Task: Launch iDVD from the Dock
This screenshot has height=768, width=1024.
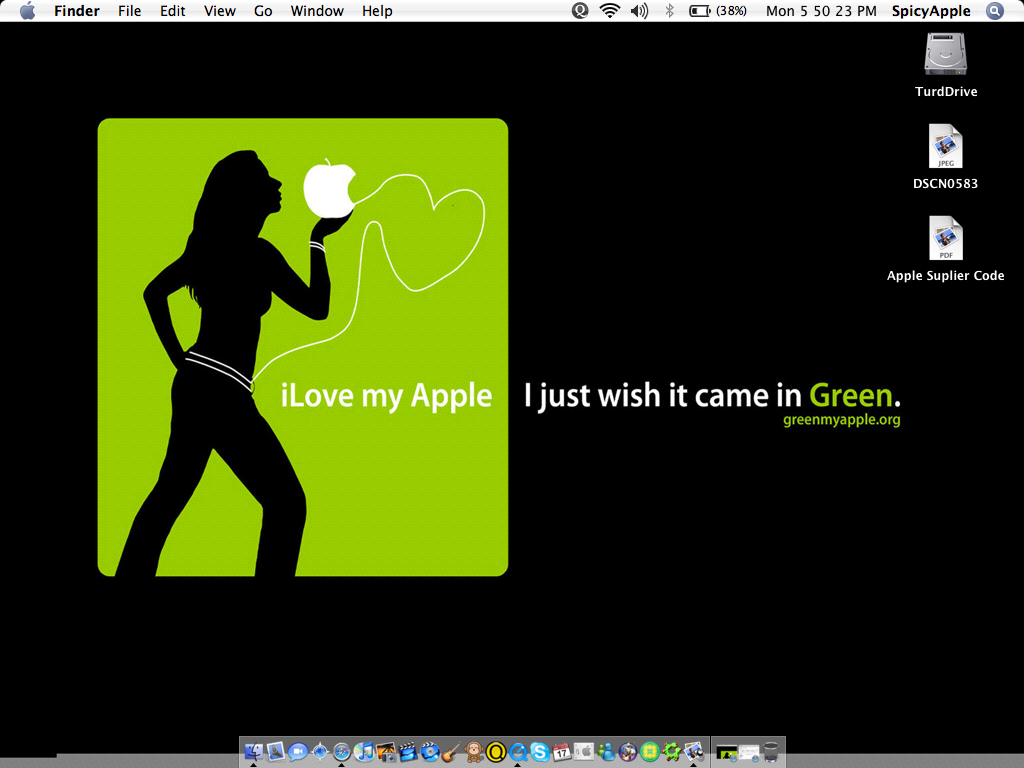Action: (430, 752)
